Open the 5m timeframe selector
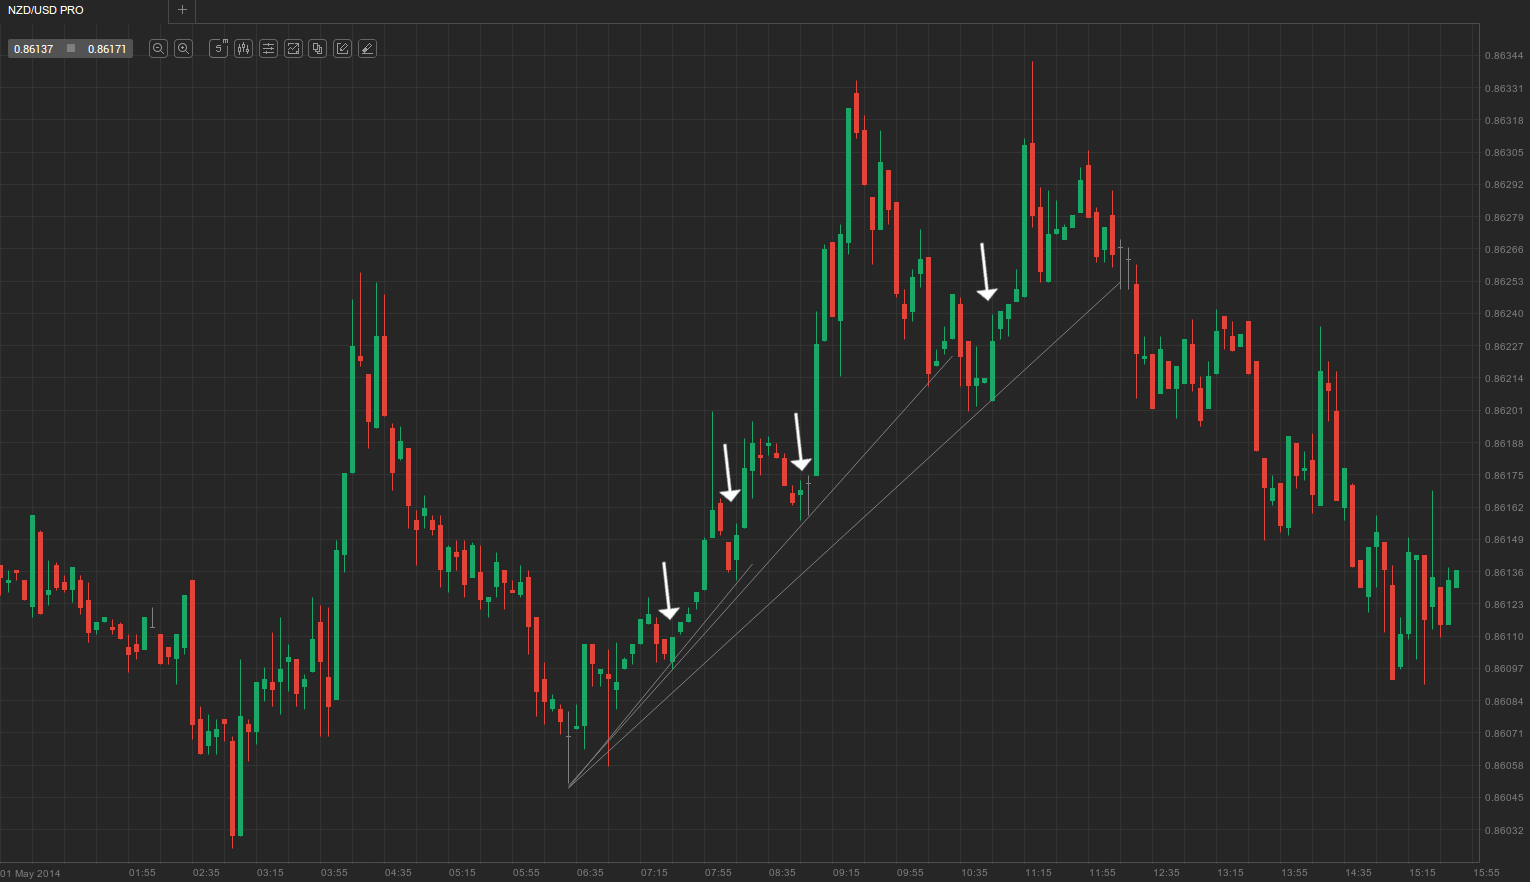Screen dimensions: 1530x882 click(x=219, y=48)
